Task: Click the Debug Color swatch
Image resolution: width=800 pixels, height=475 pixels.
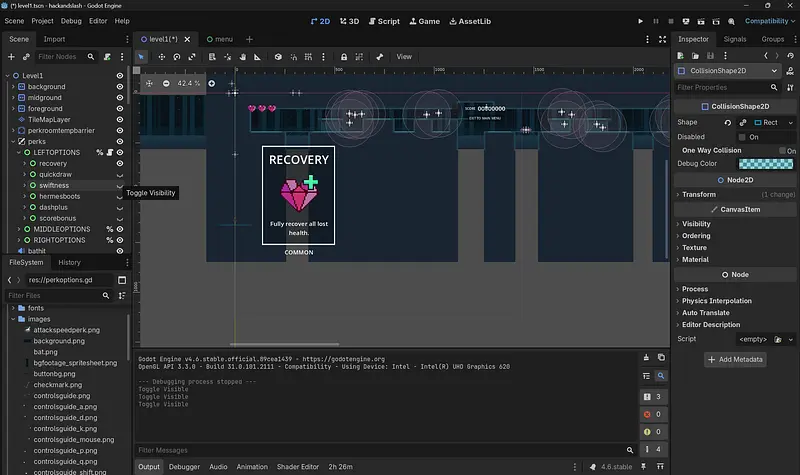Action: coord(766,164)
